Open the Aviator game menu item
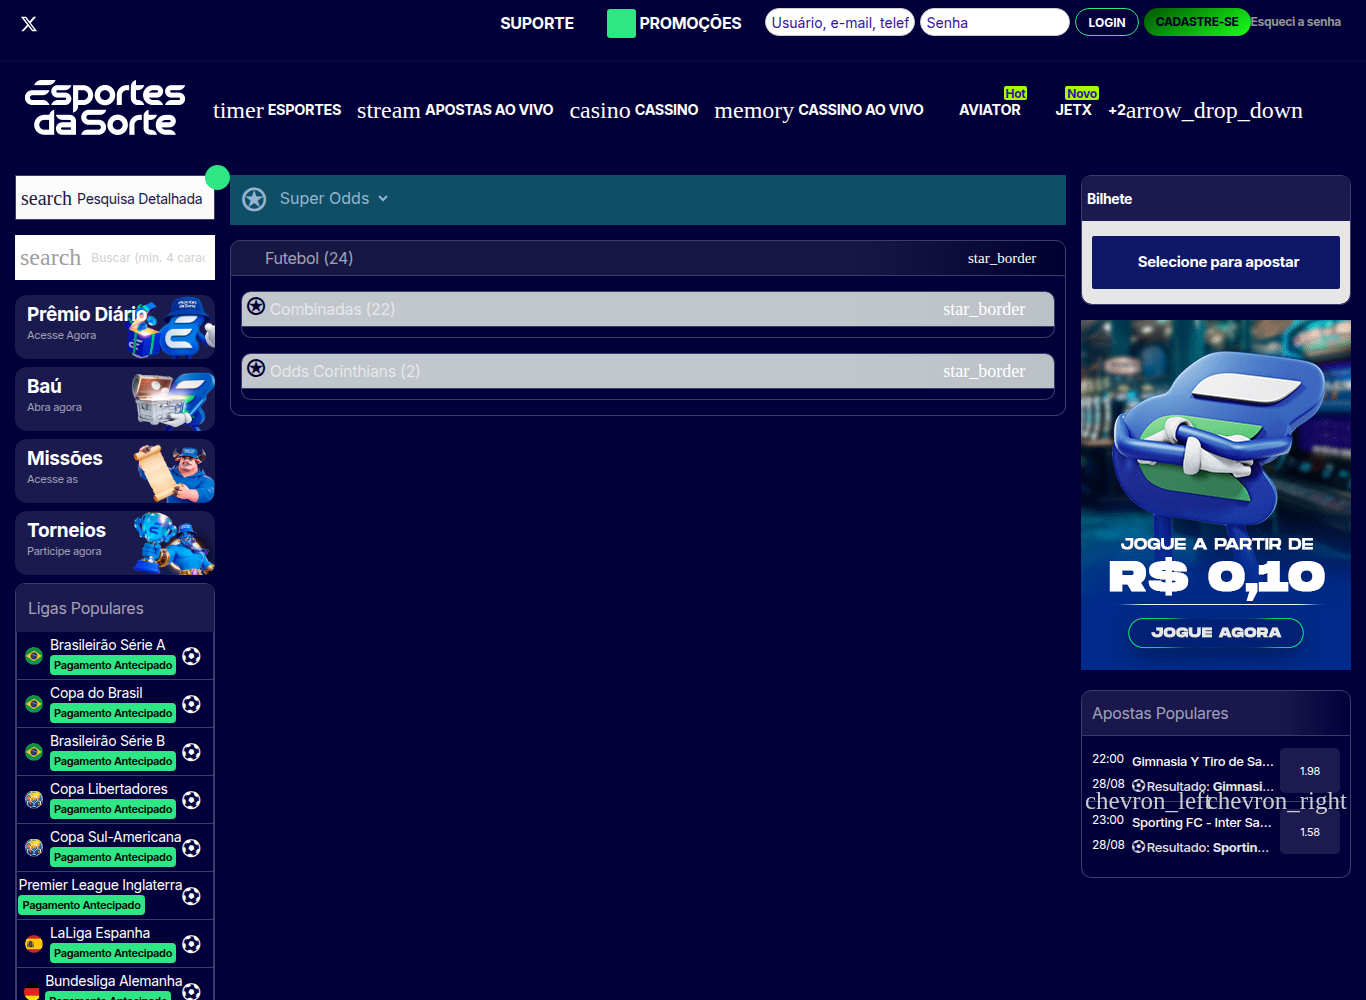Image resolution: width=1366 pixels, height=1000 pixels. click(990, 110)
